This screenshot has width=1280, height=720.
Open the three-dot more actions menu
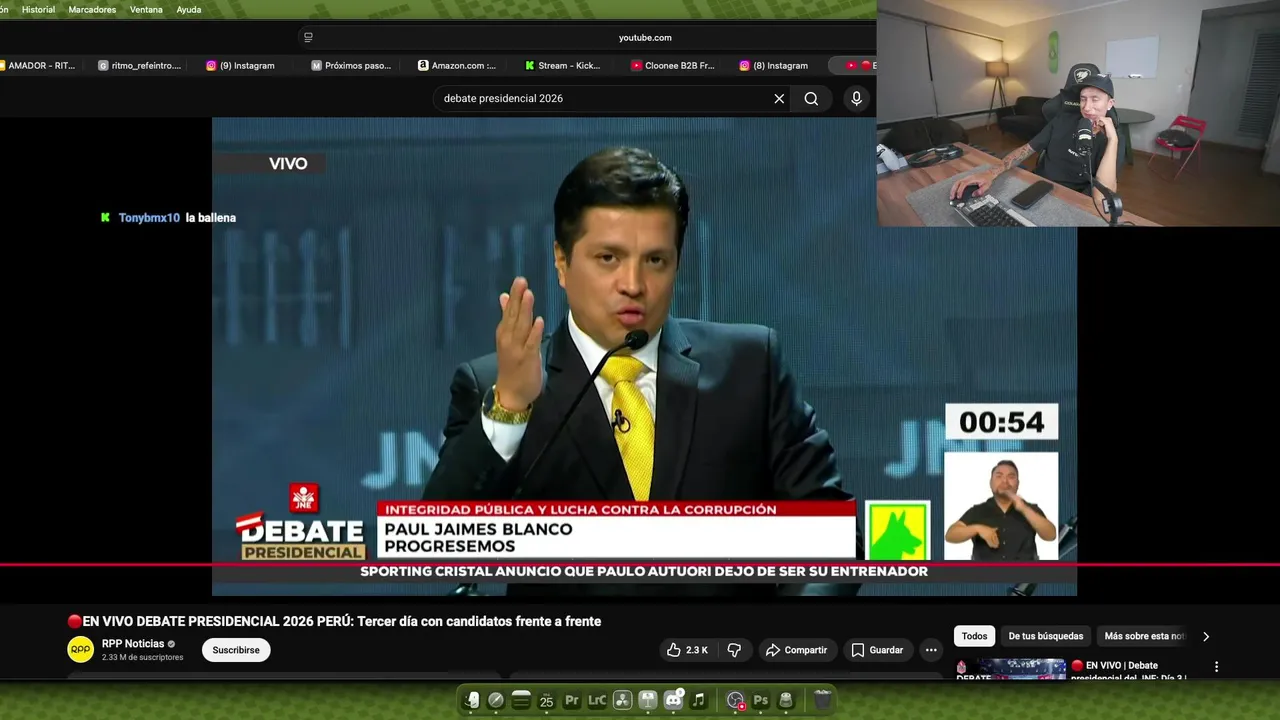[931, 650]
